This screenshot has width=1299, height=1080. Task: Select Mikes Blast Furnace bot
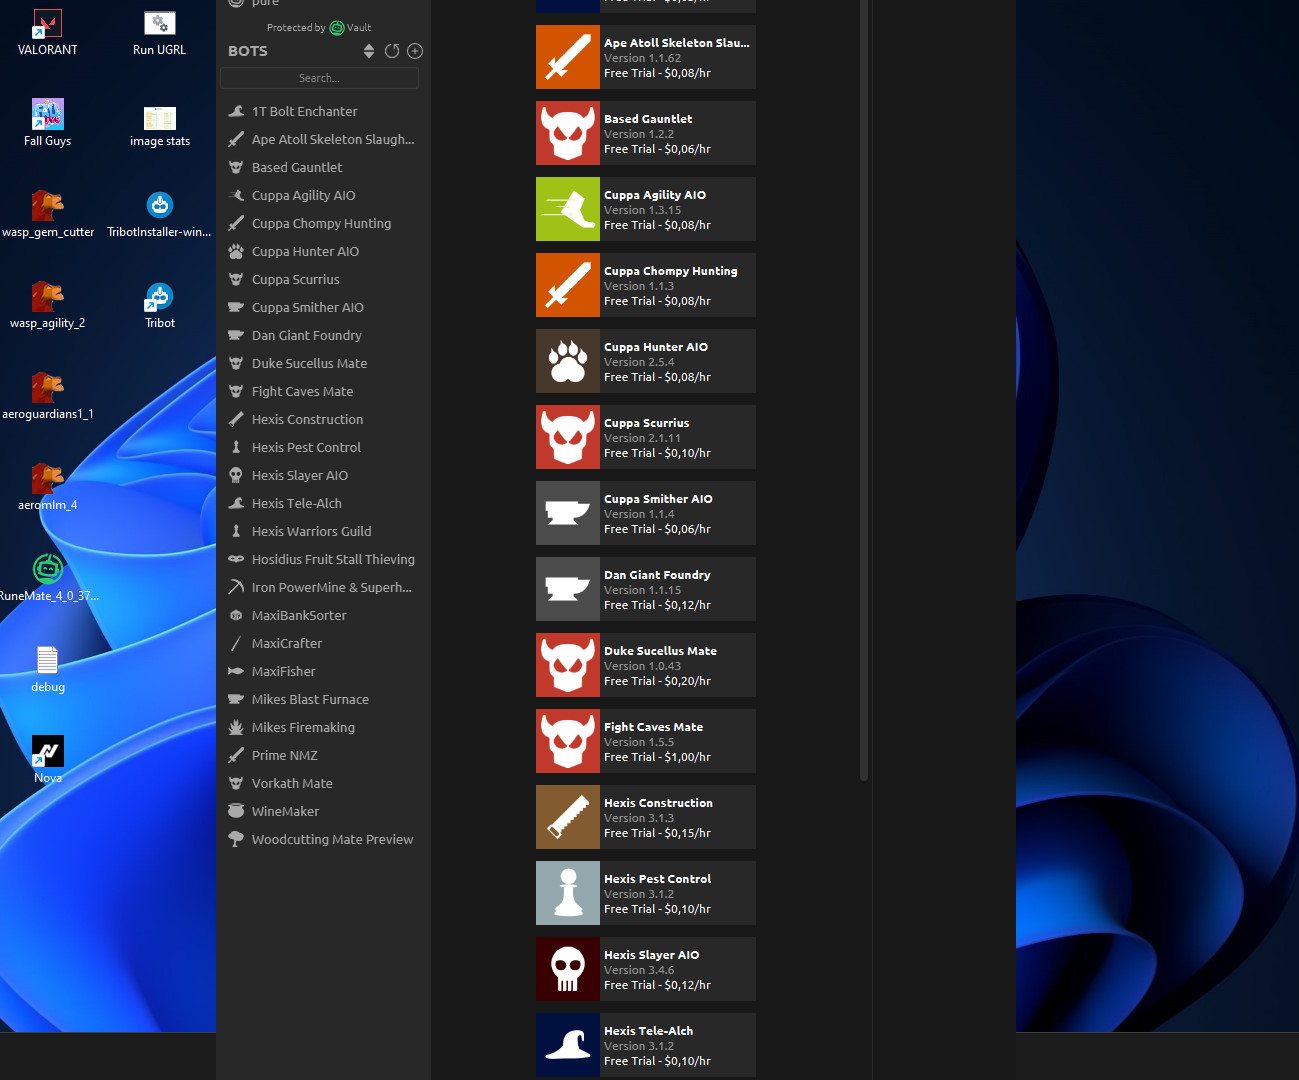tap(323, 699)
